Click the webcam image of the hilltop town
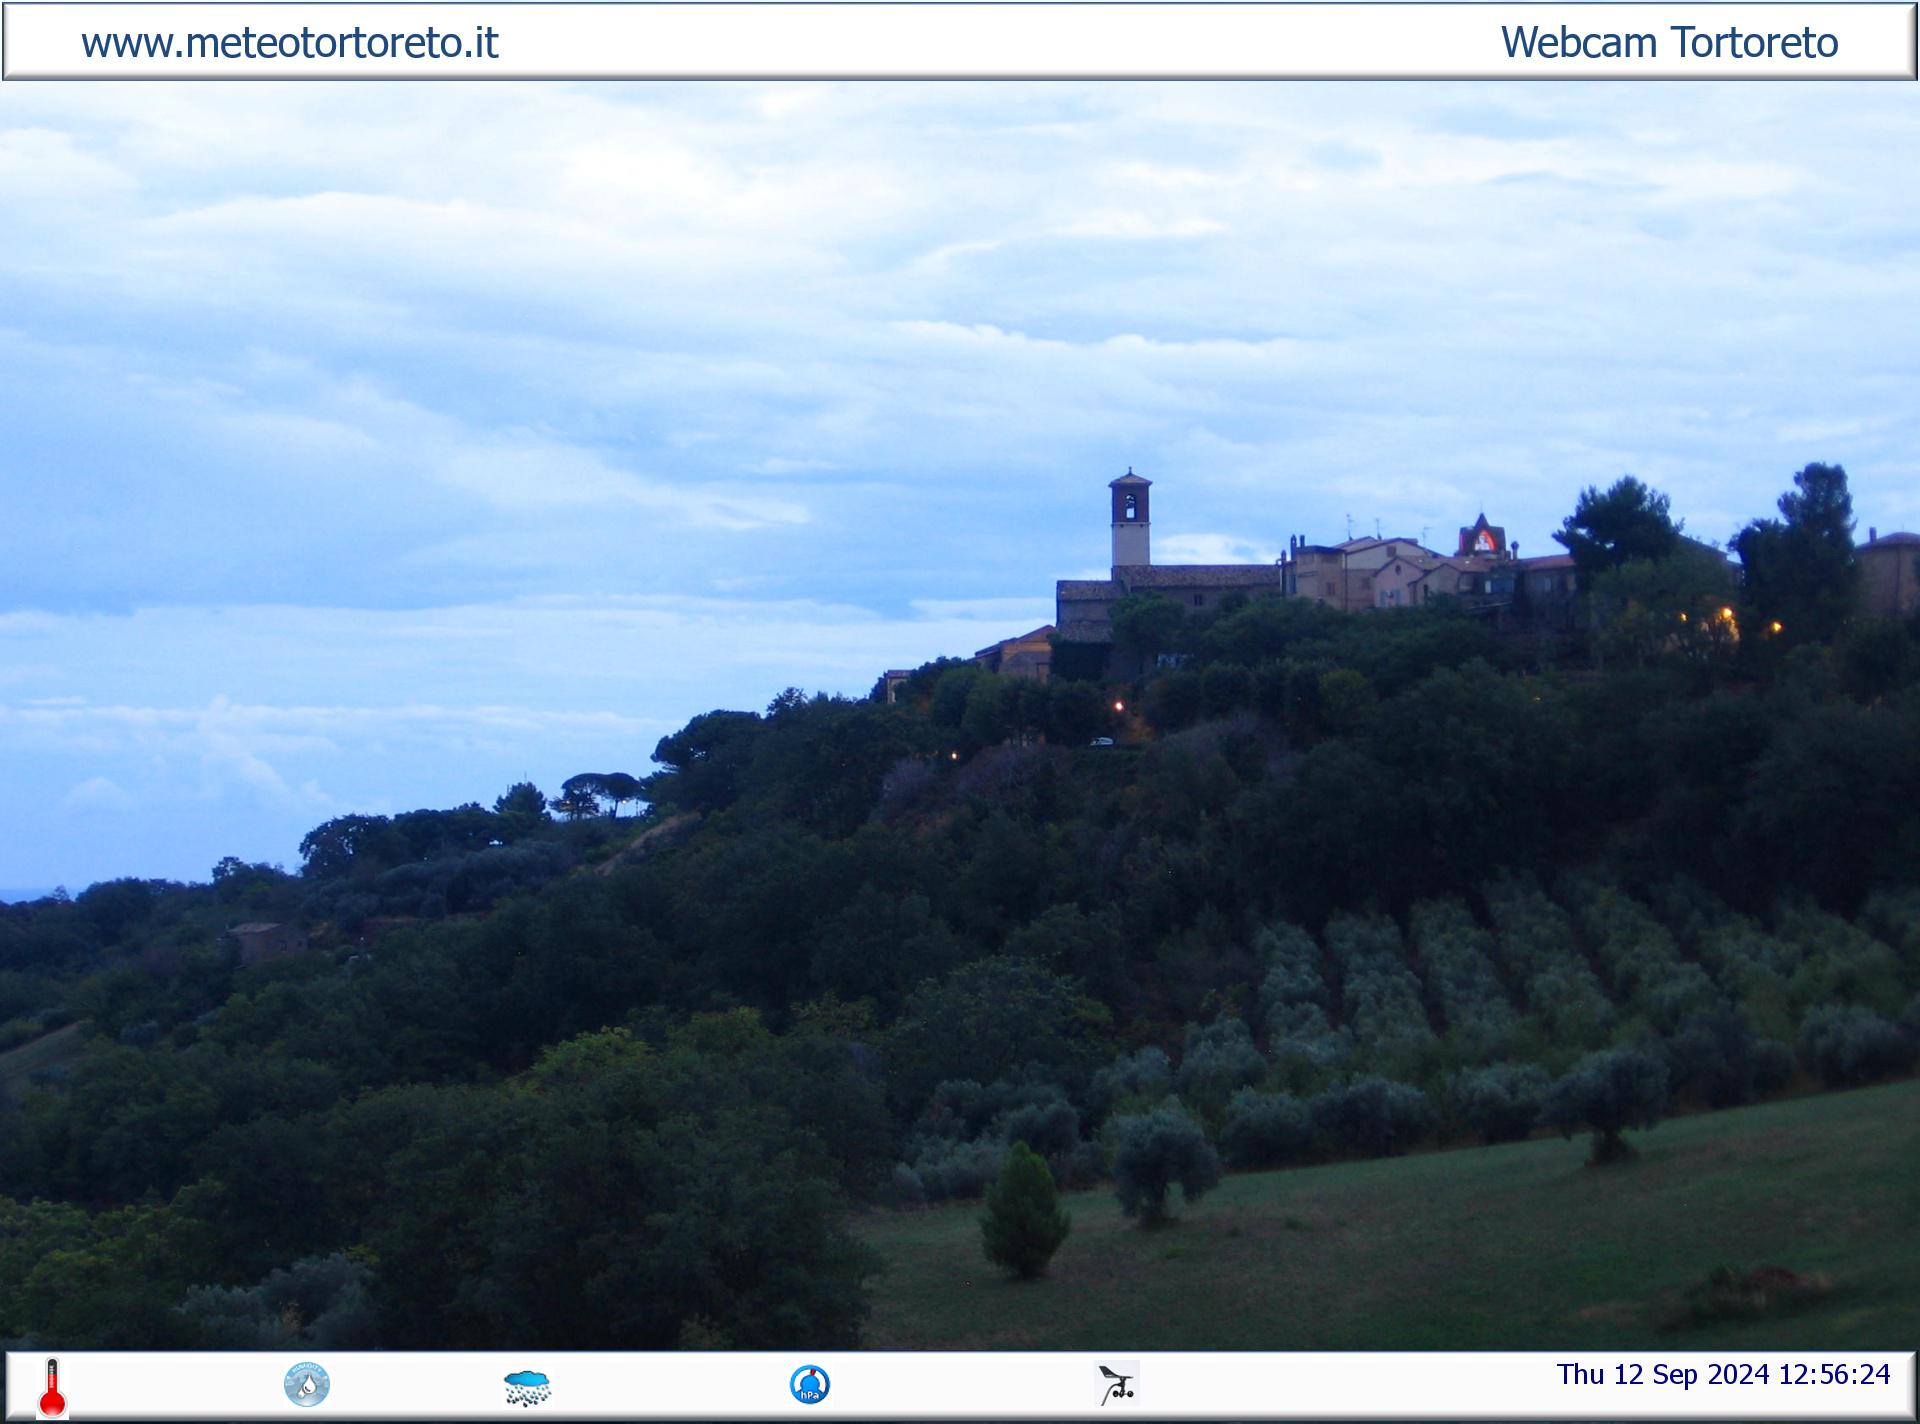This screenshot has height=1424, width=1920. 960,716
